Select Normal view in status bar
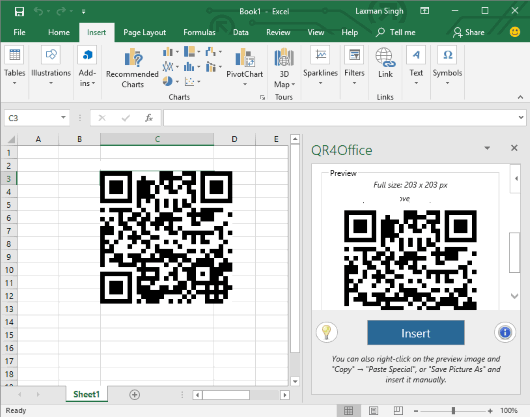Screen dimensions: 530x417 tap(348, 410)
